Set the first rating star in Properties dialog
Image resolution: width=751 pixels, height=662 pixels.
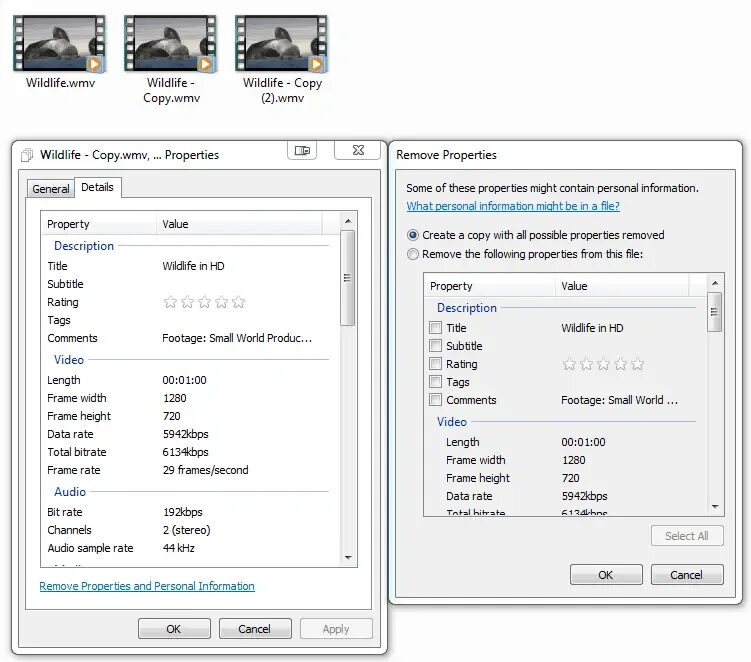tap(170, 302)
